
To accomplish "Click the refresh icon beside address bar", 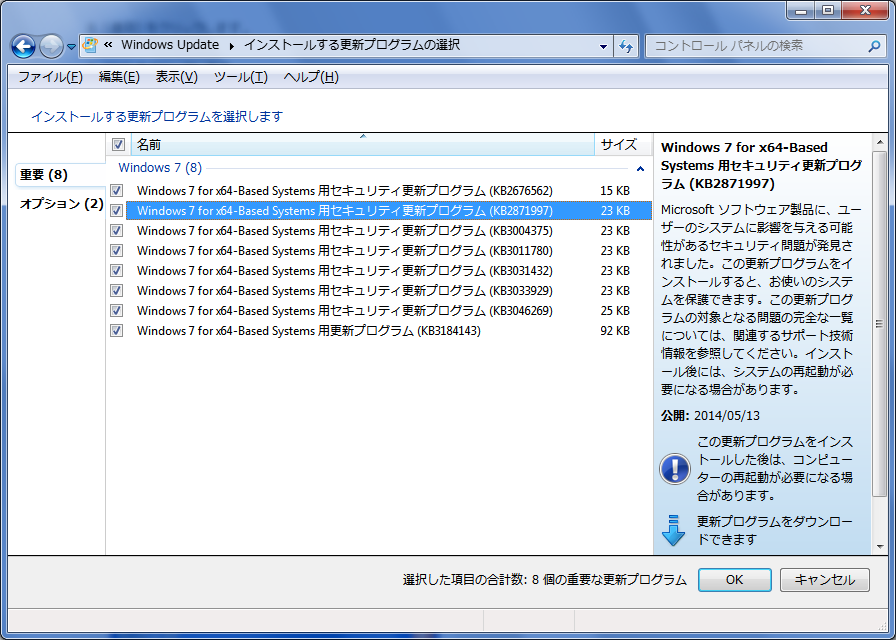I will [627, 46].
